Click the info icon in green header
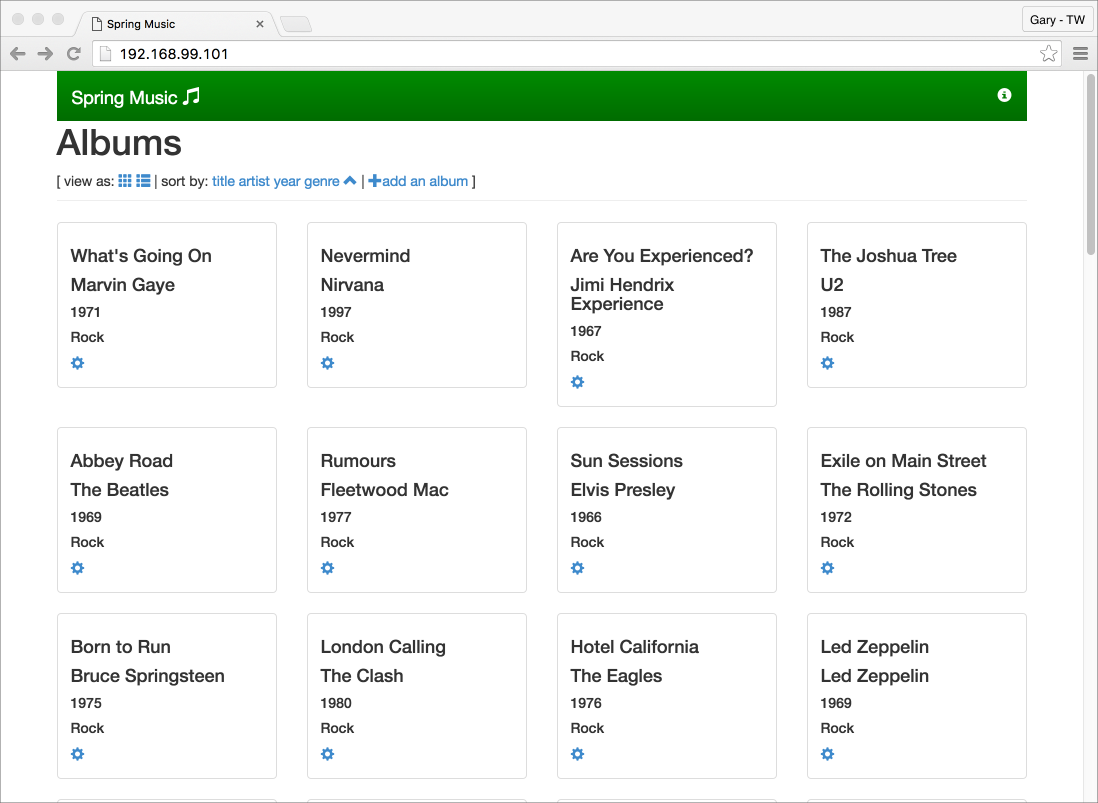Viewport: 1098px width, 803px height. pos(1004,95)
